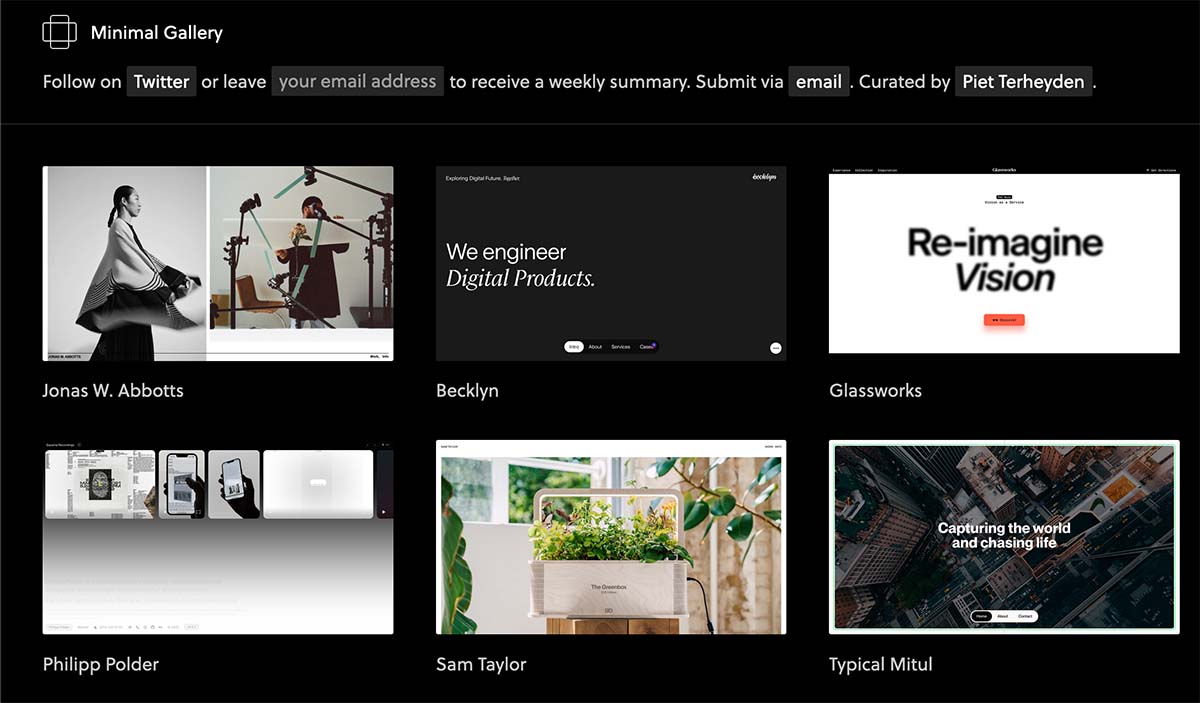Open the Philipp Polder preview thumbnail
The width and height of the screenshot is (1200, 703).
pyautogui.click(x=218, y=537)
